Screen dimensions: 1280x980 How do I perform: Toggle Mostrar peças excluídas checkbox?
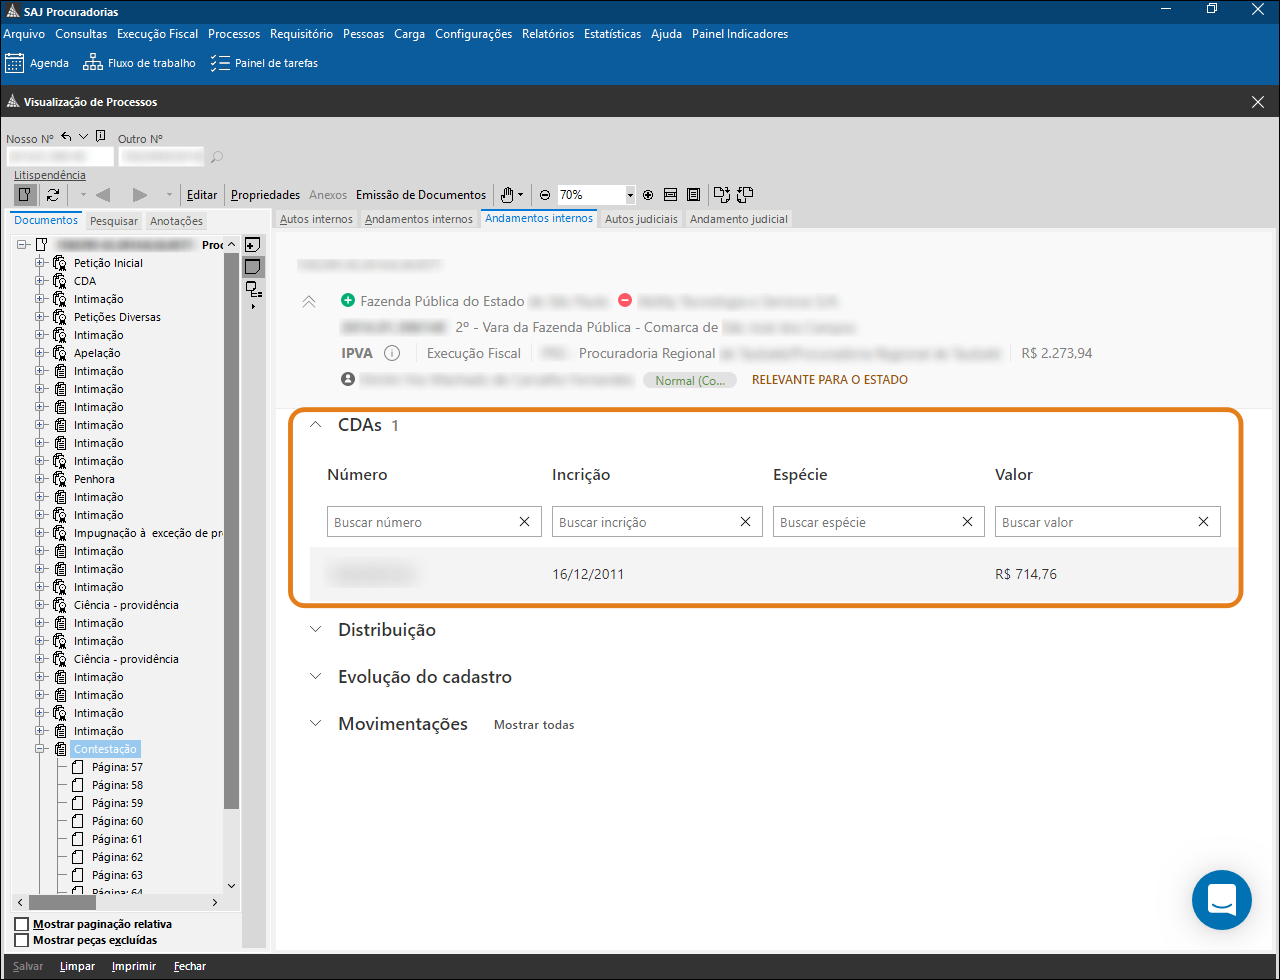pyautogui.click(x=22, y=940)
